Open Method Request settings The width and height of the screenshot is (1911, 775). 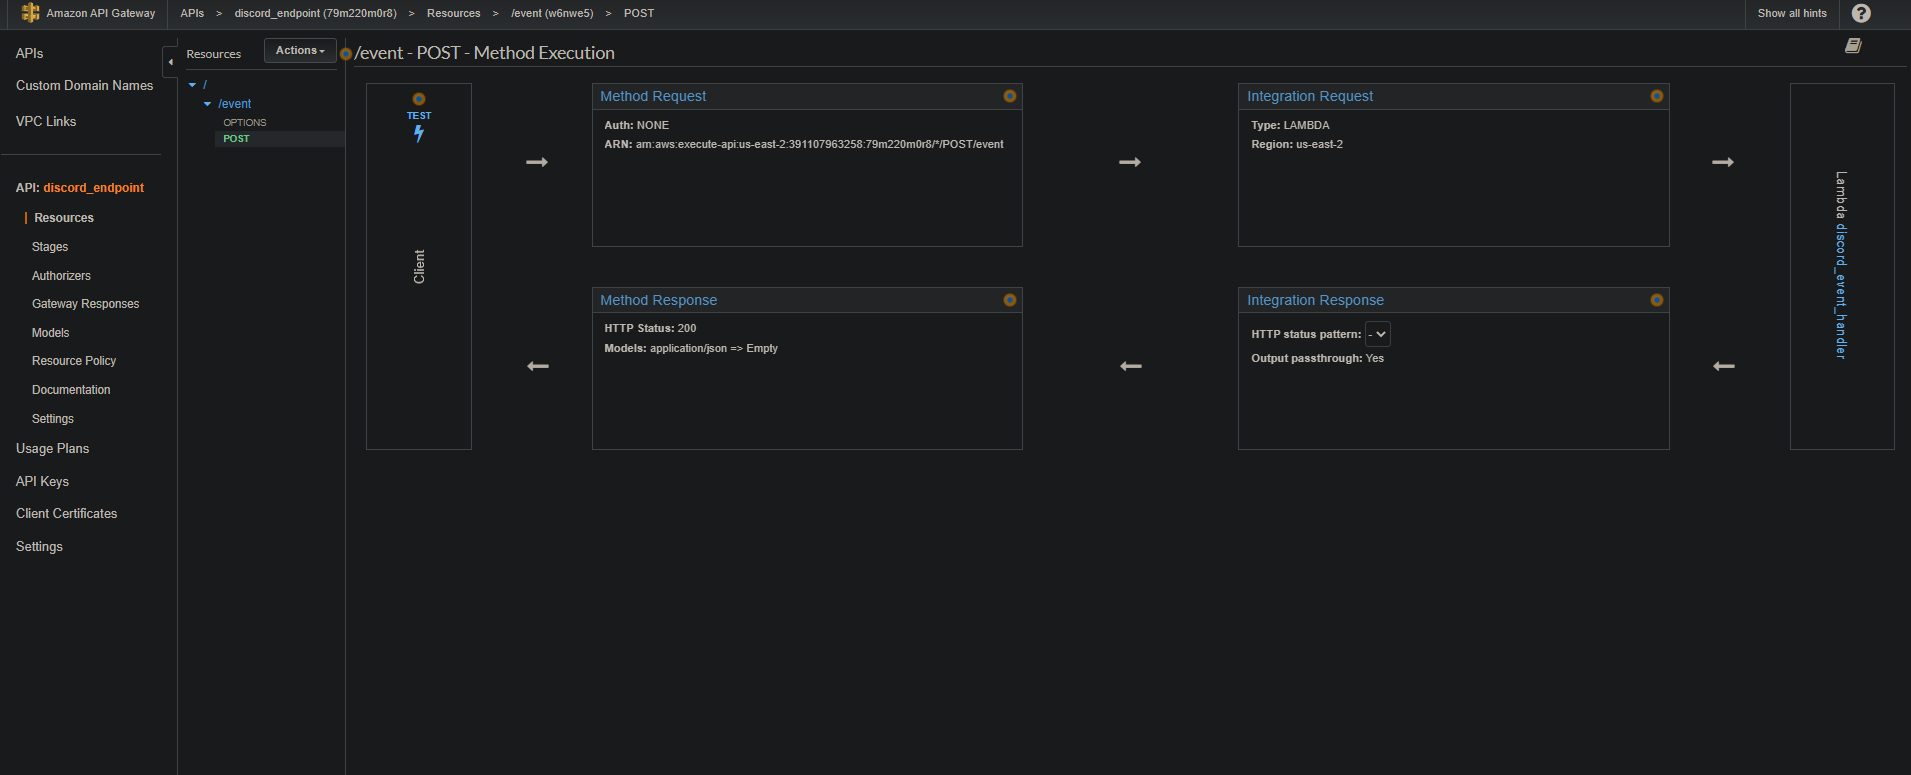[653, 96]
